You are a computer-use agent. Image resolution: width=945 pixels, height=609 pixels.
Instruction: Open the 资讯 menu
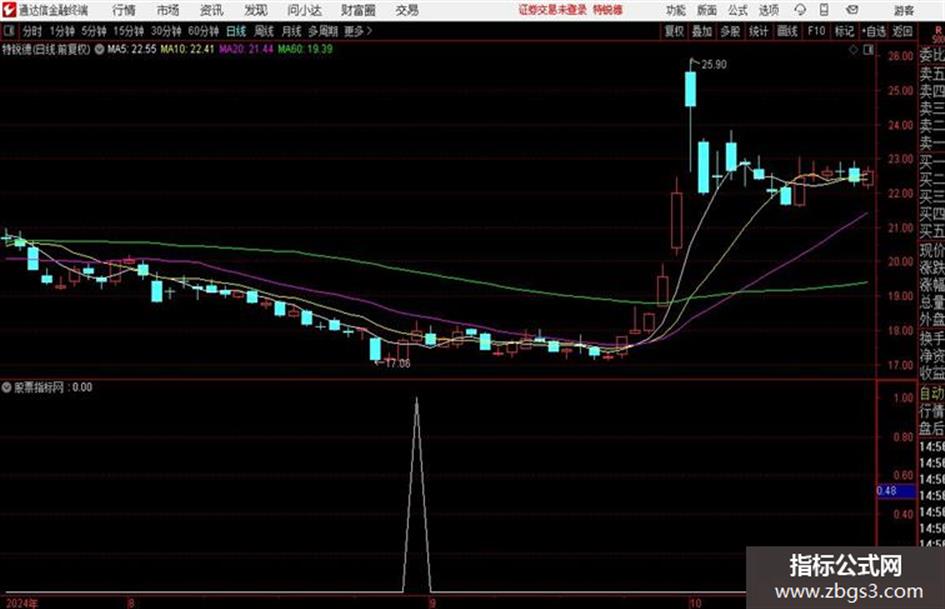pyautogui.click(x=212, y=10)
